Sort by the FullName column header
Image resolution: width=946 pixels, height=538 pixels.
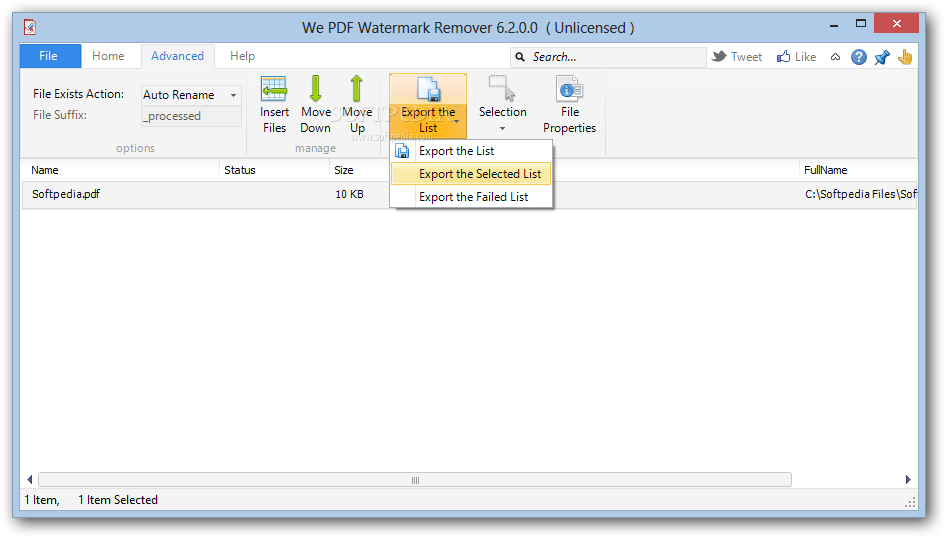(858, 170)
